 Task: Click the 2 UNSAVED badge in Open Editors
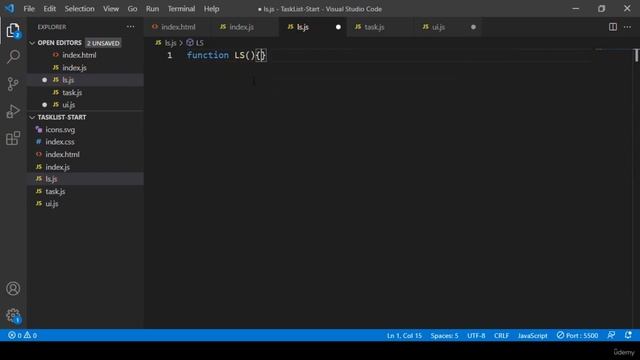(x=103, y=43)
